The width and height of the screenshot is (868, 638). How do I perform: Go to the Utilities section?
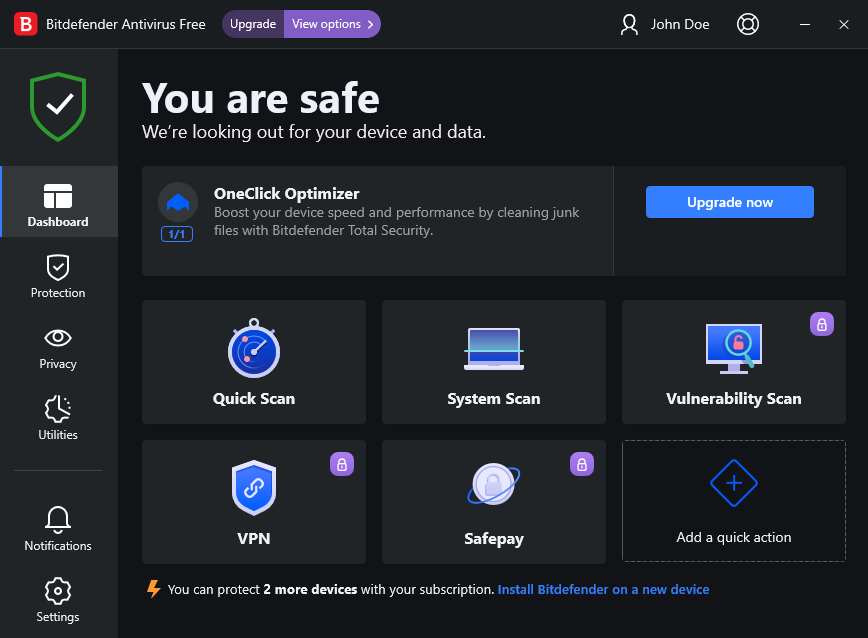[58, 418]
